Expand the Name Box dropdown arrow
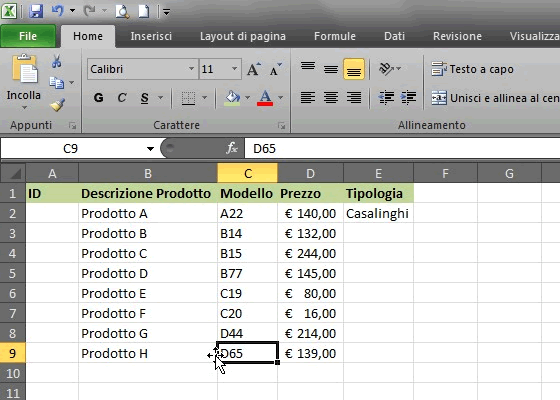This screenshot has width=560, height=400. 150,149
